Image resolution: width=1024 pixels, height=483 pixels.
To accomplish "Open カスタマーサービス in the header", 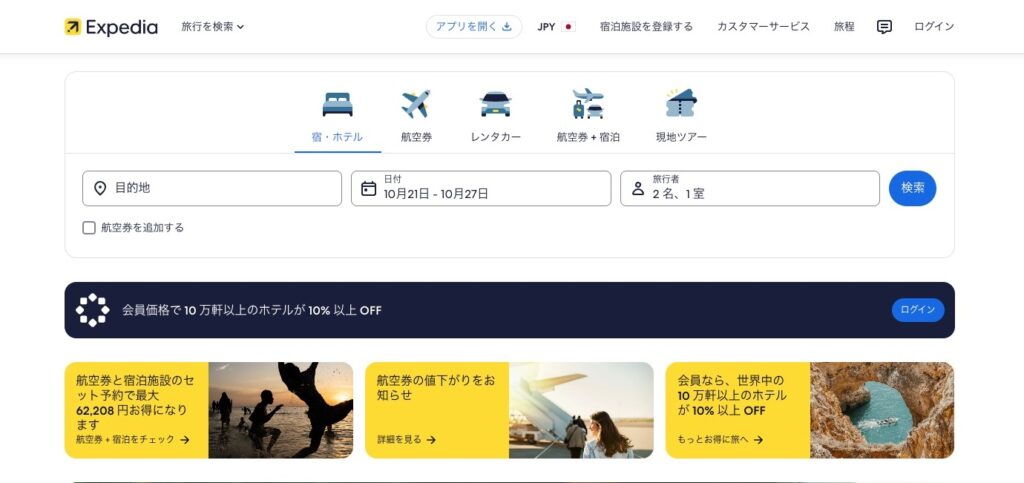I will [x=763, y=27].
